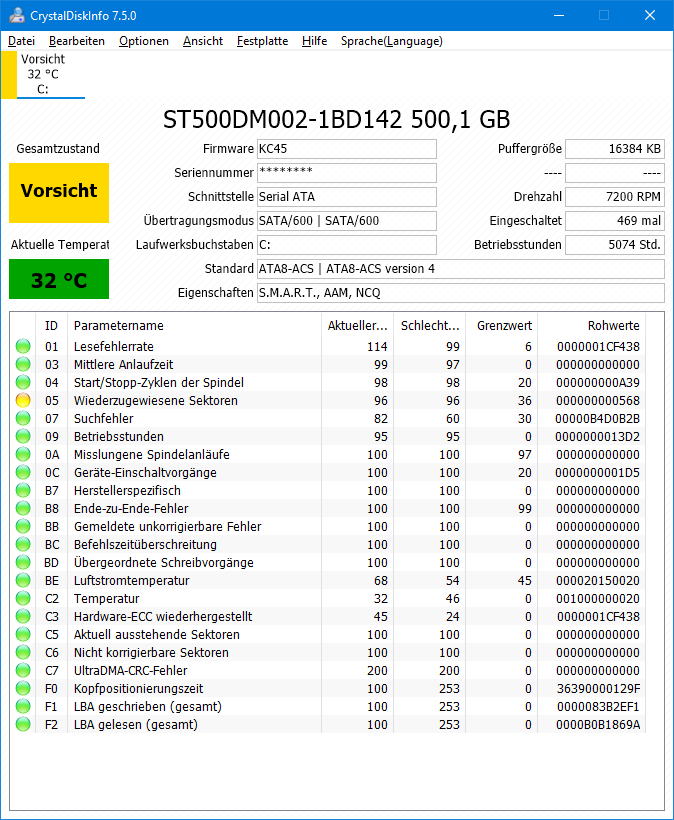Image resolution: width=674 pixels, height=820 pixels.
Task: Click the Eingeschaltet field 469 mal
Action: click(x=615, y=221)
